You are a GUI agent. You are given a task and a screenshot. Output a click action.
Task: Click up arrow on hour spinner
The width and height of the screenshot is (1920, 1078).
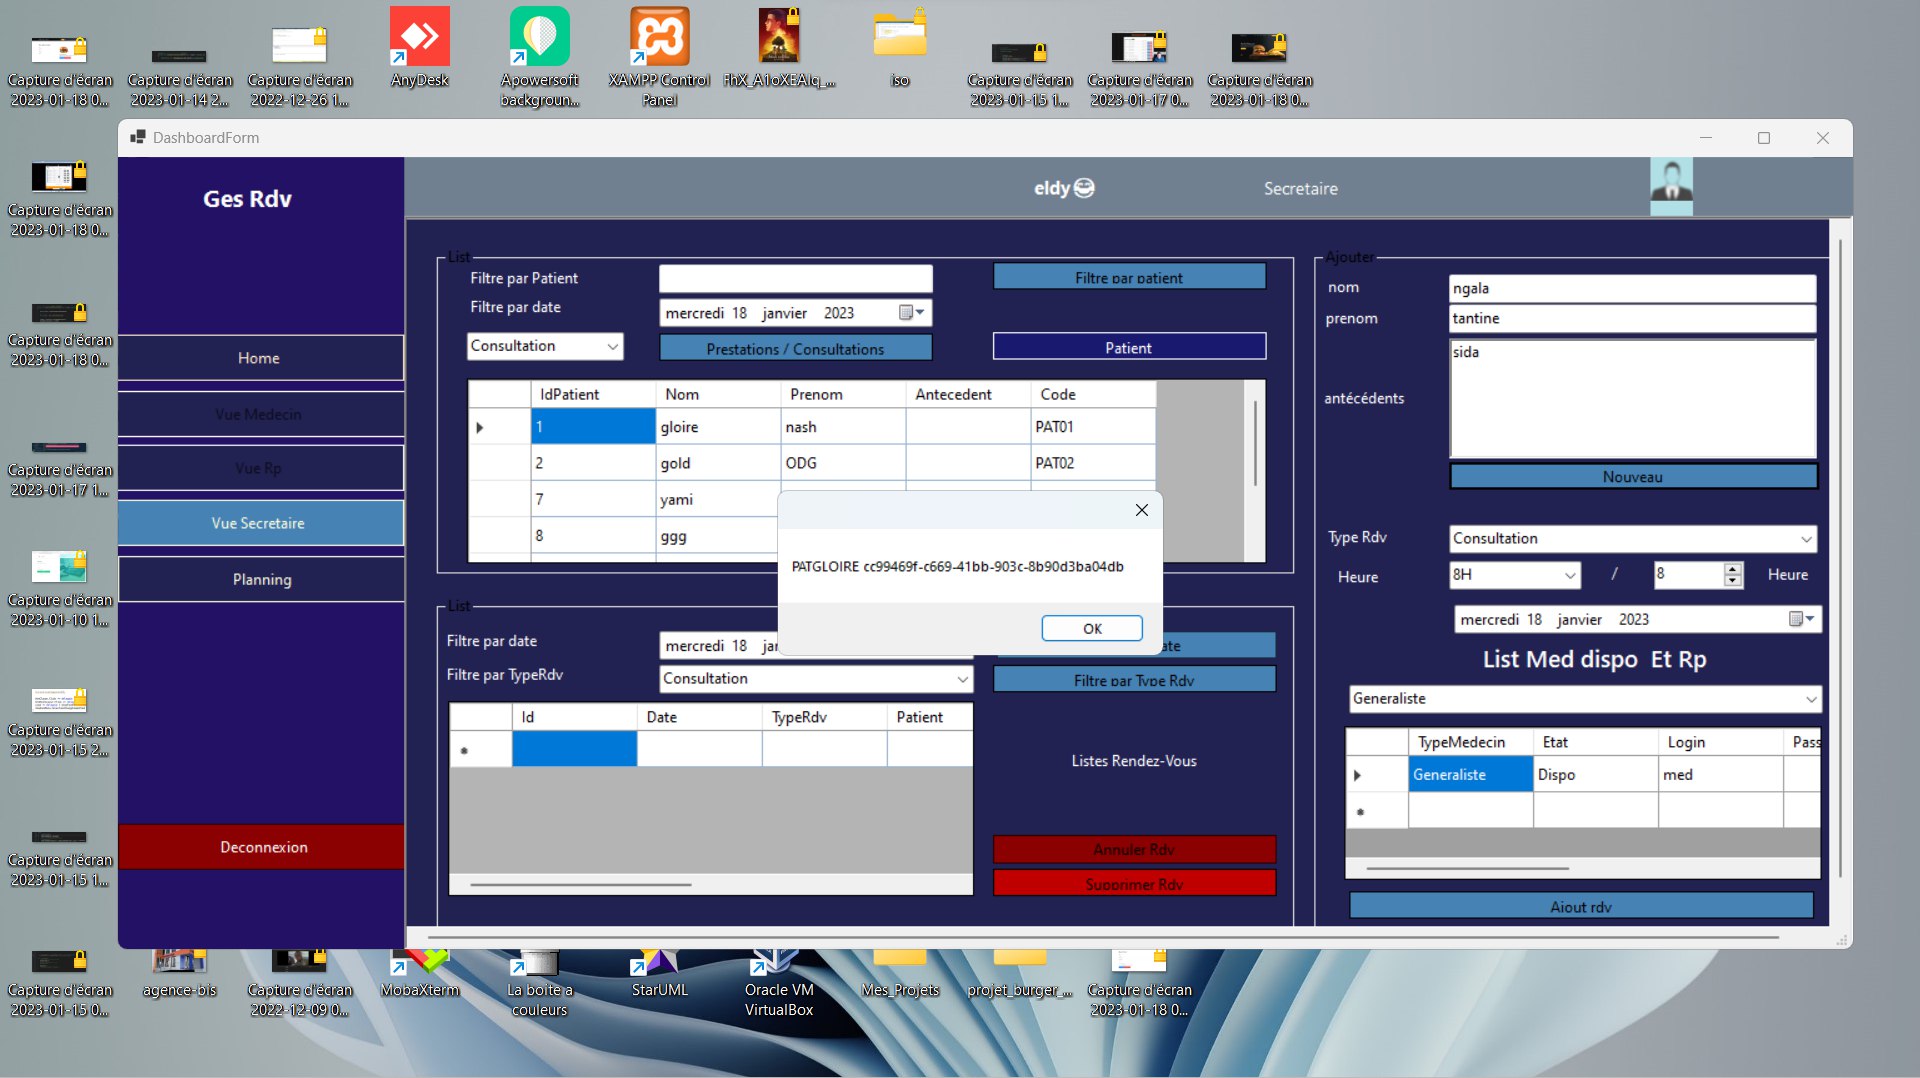click(x=1733, y=569)
